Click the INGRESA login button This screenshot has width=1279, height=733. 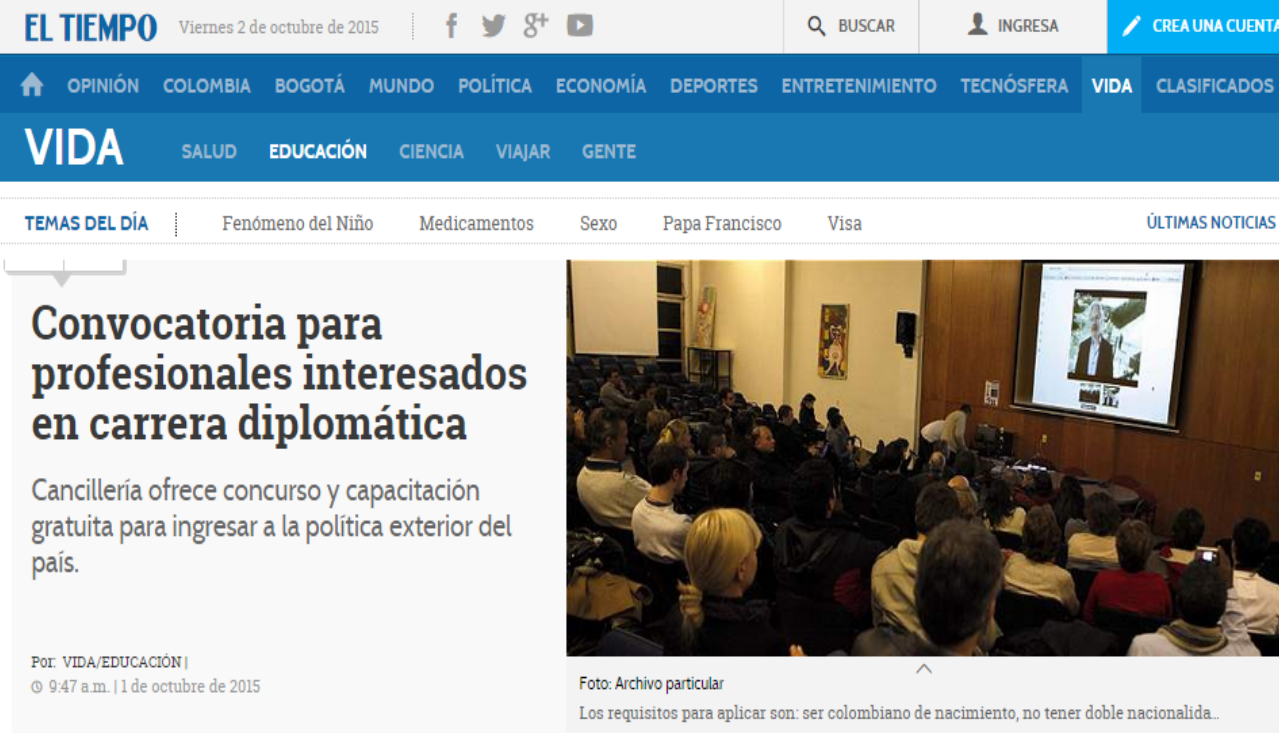[x=1013, y=26]
